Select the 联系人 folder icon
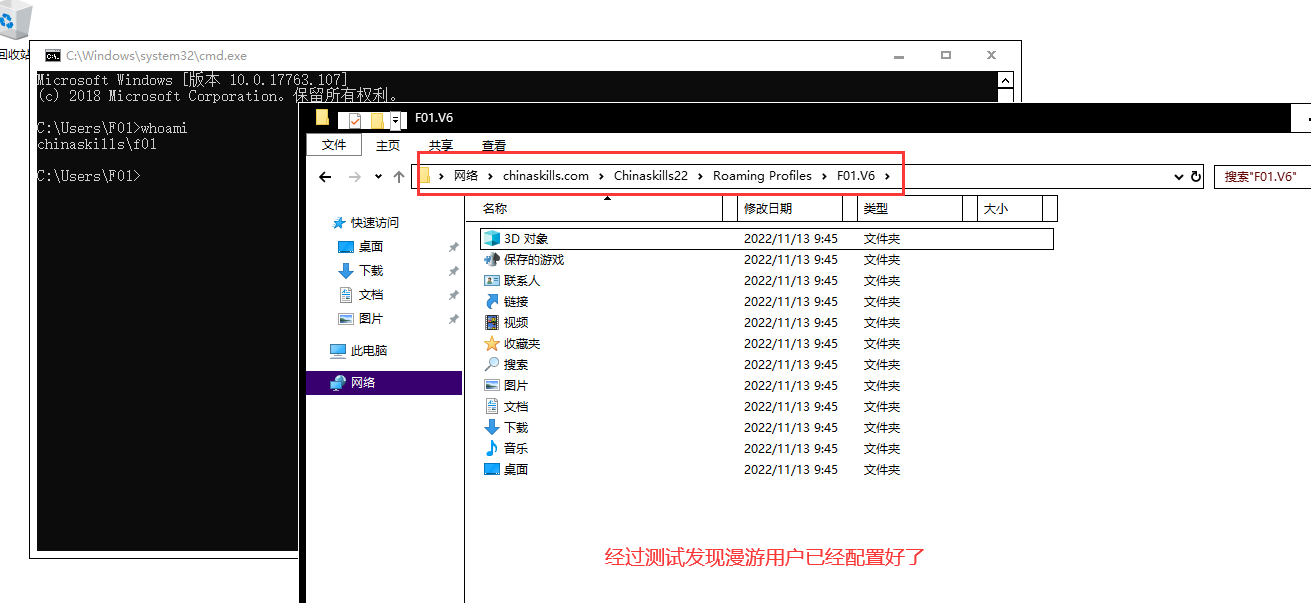1311x603 pixels. 491,281
